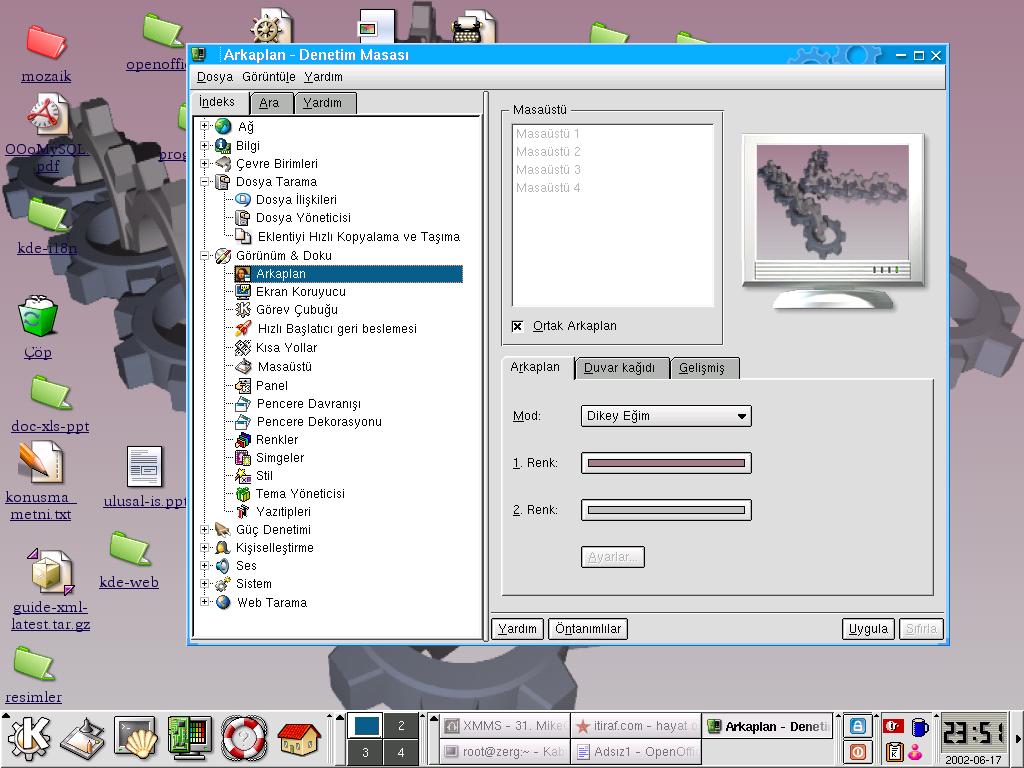The image size is (1024, 768).
Task: Click the Uygula button
Action: 867,629
